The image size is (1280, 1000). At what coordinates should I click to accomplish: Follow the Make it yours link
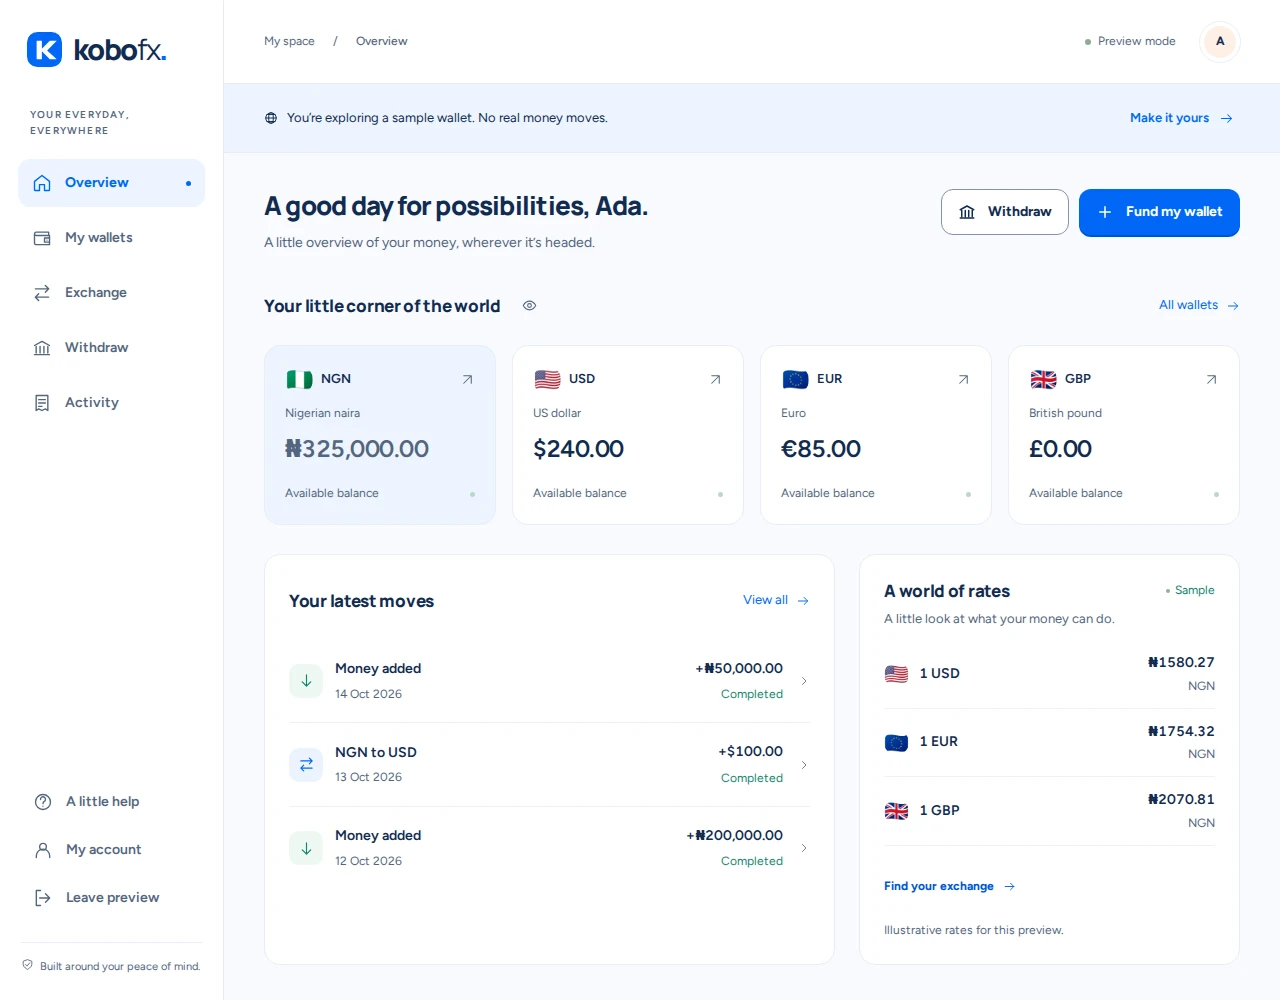(1181, 118)
